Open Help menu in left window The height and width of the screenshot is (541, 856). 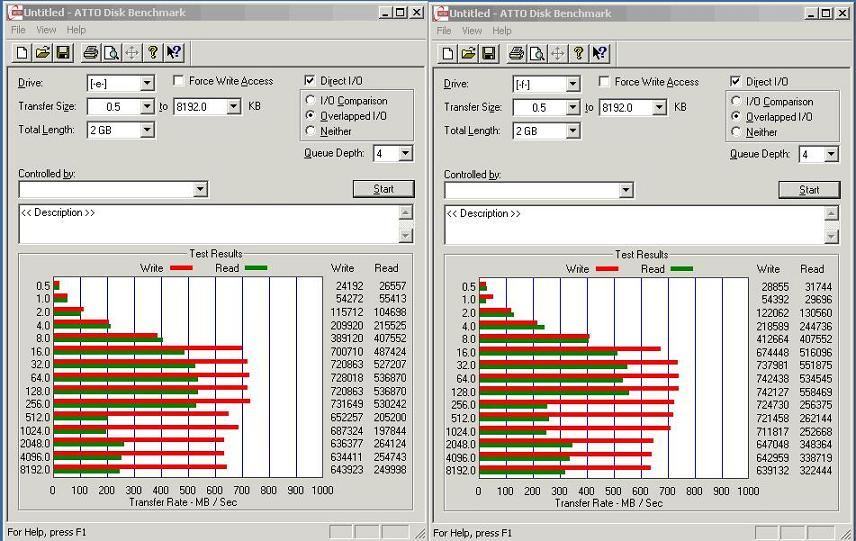click(x=76, y=29)
